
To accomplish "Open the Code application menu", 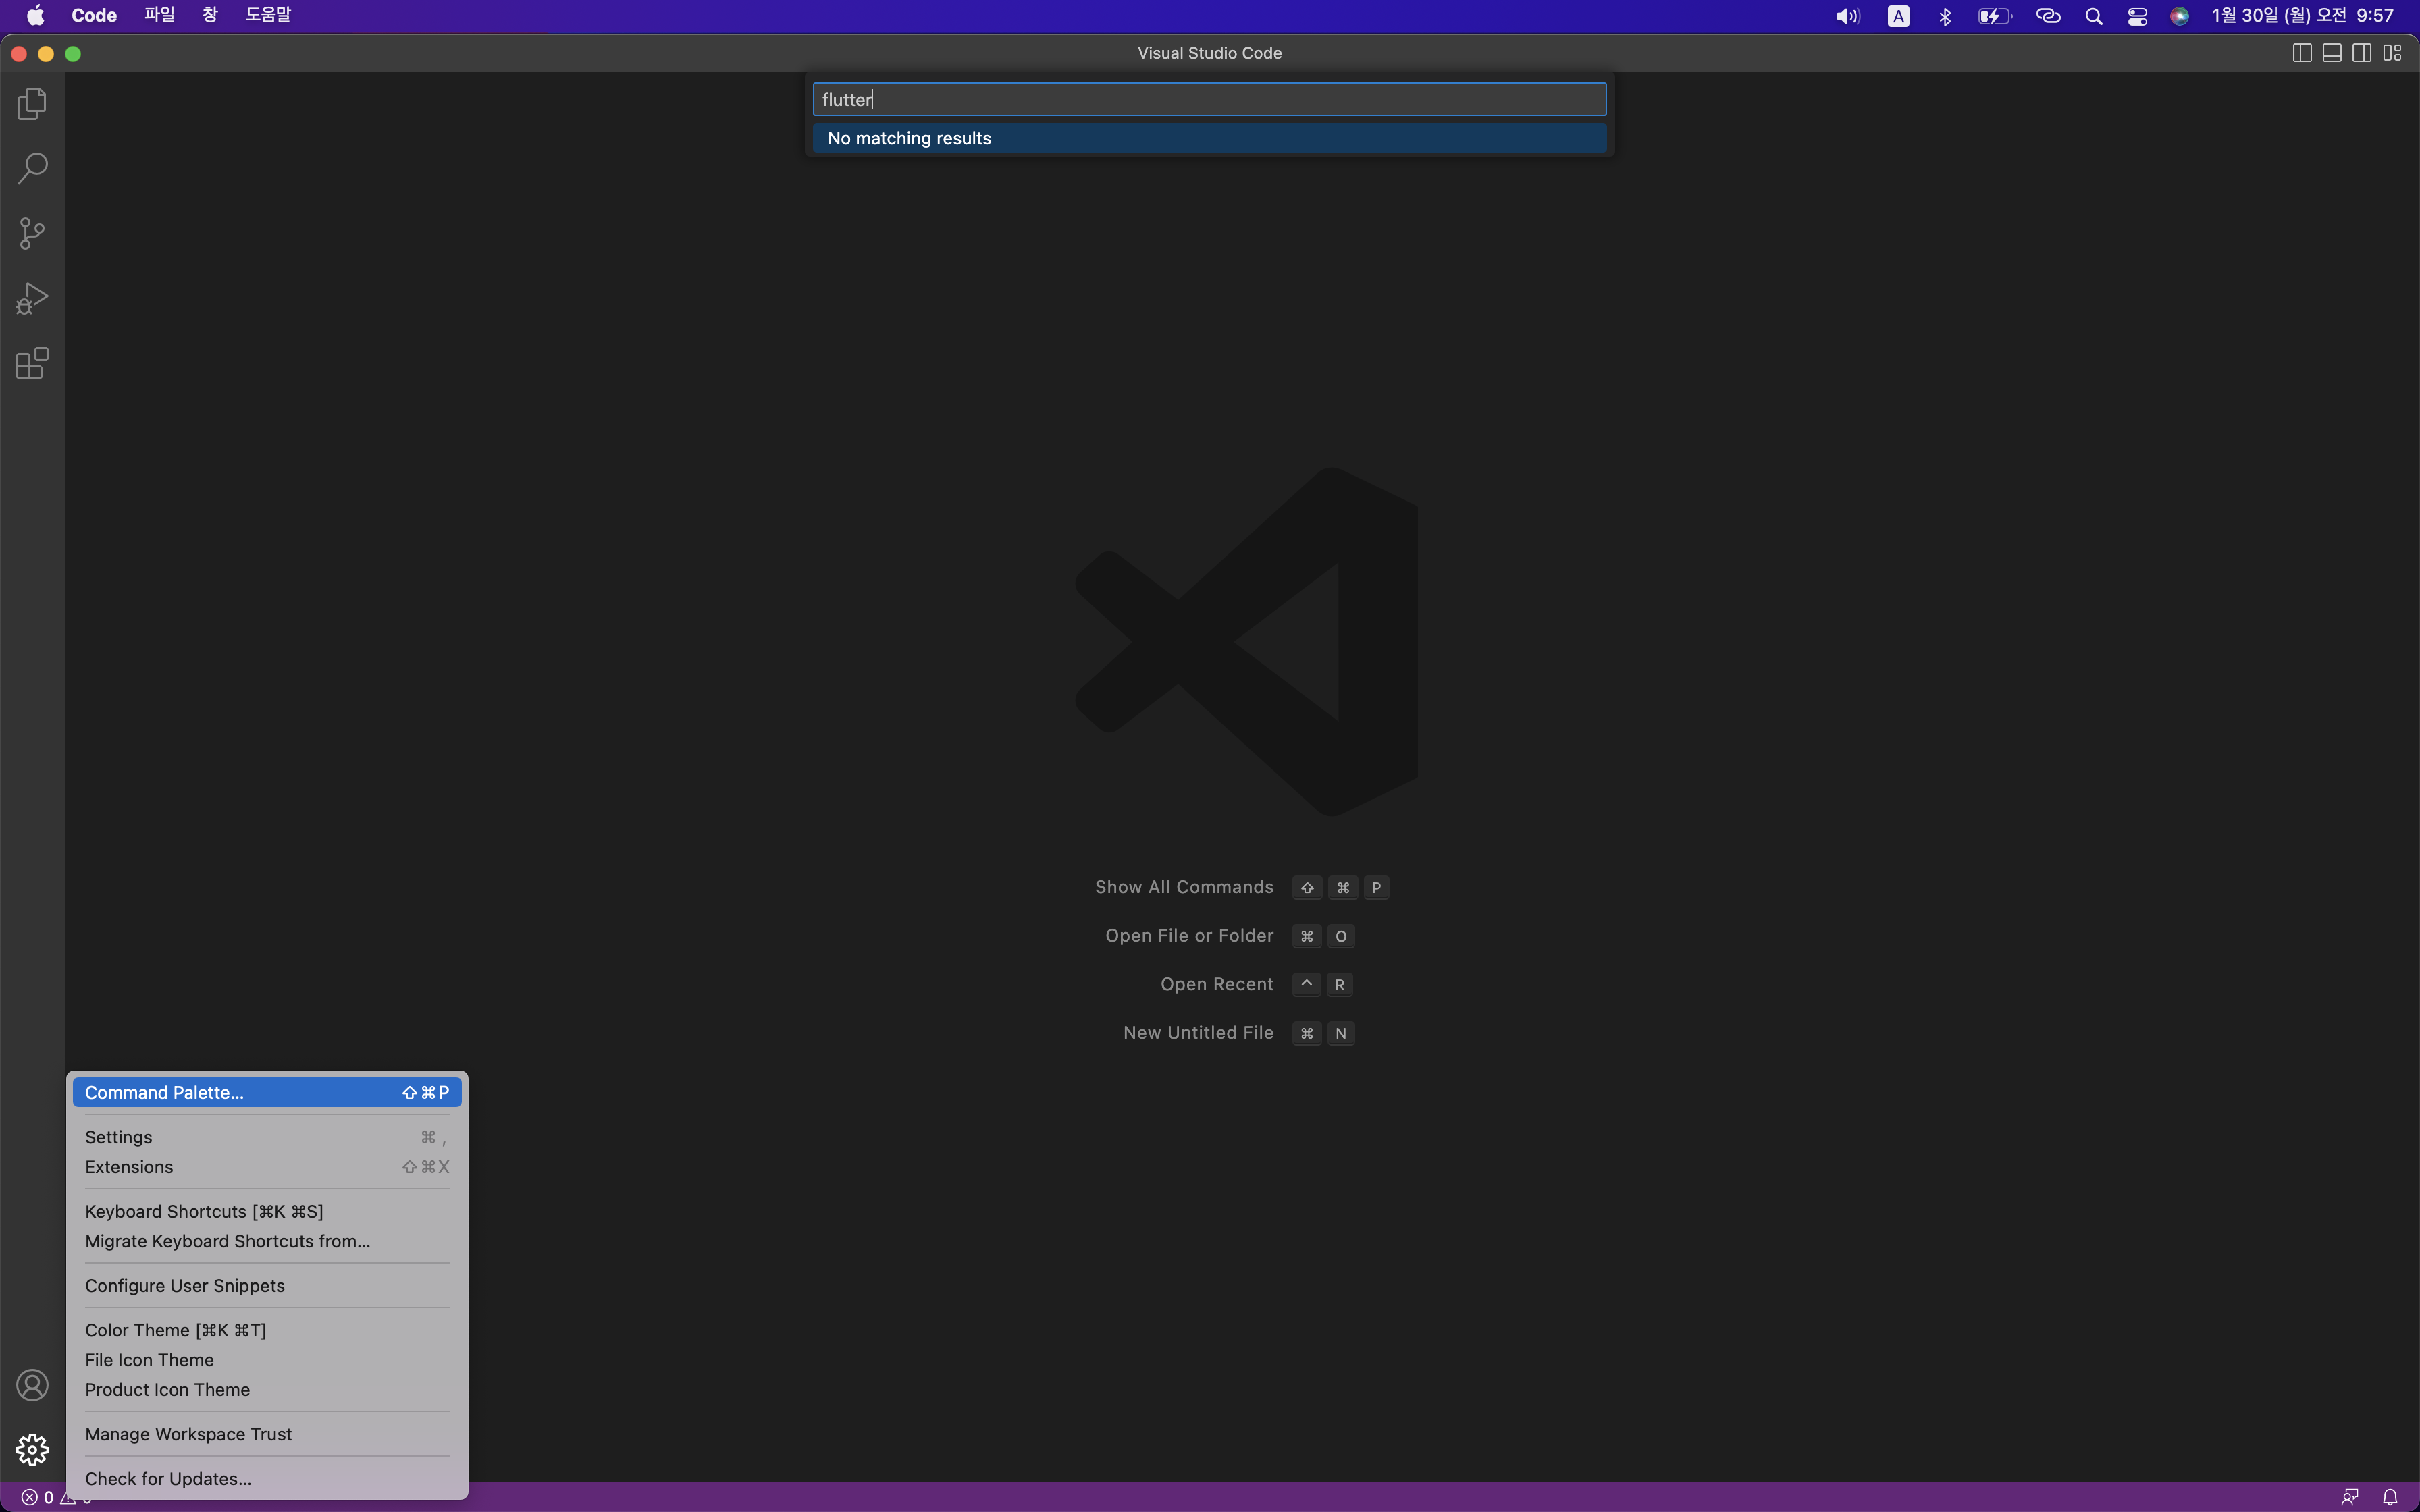I will (x=94, y=15).
